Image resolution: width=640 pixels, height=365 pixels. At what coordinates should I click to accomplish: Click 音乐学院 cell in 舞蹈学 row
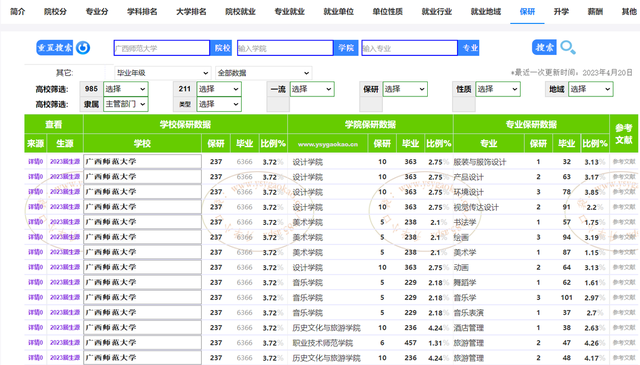308,283
